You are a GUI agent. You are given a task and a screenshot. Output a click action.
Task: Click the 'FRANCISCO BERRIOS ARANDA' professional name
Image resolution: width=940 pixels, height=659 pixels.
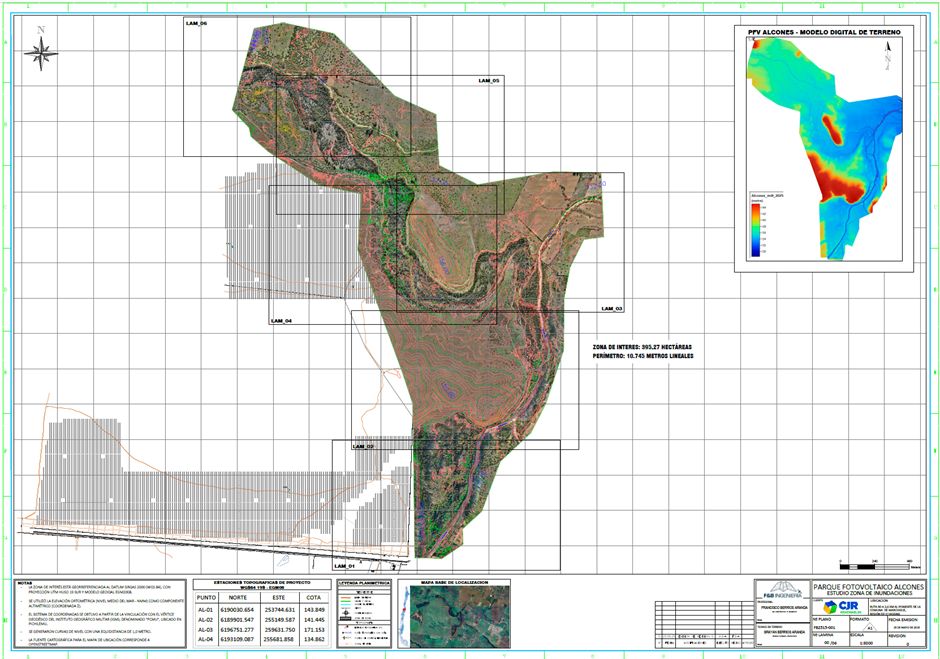click(784, 607)
